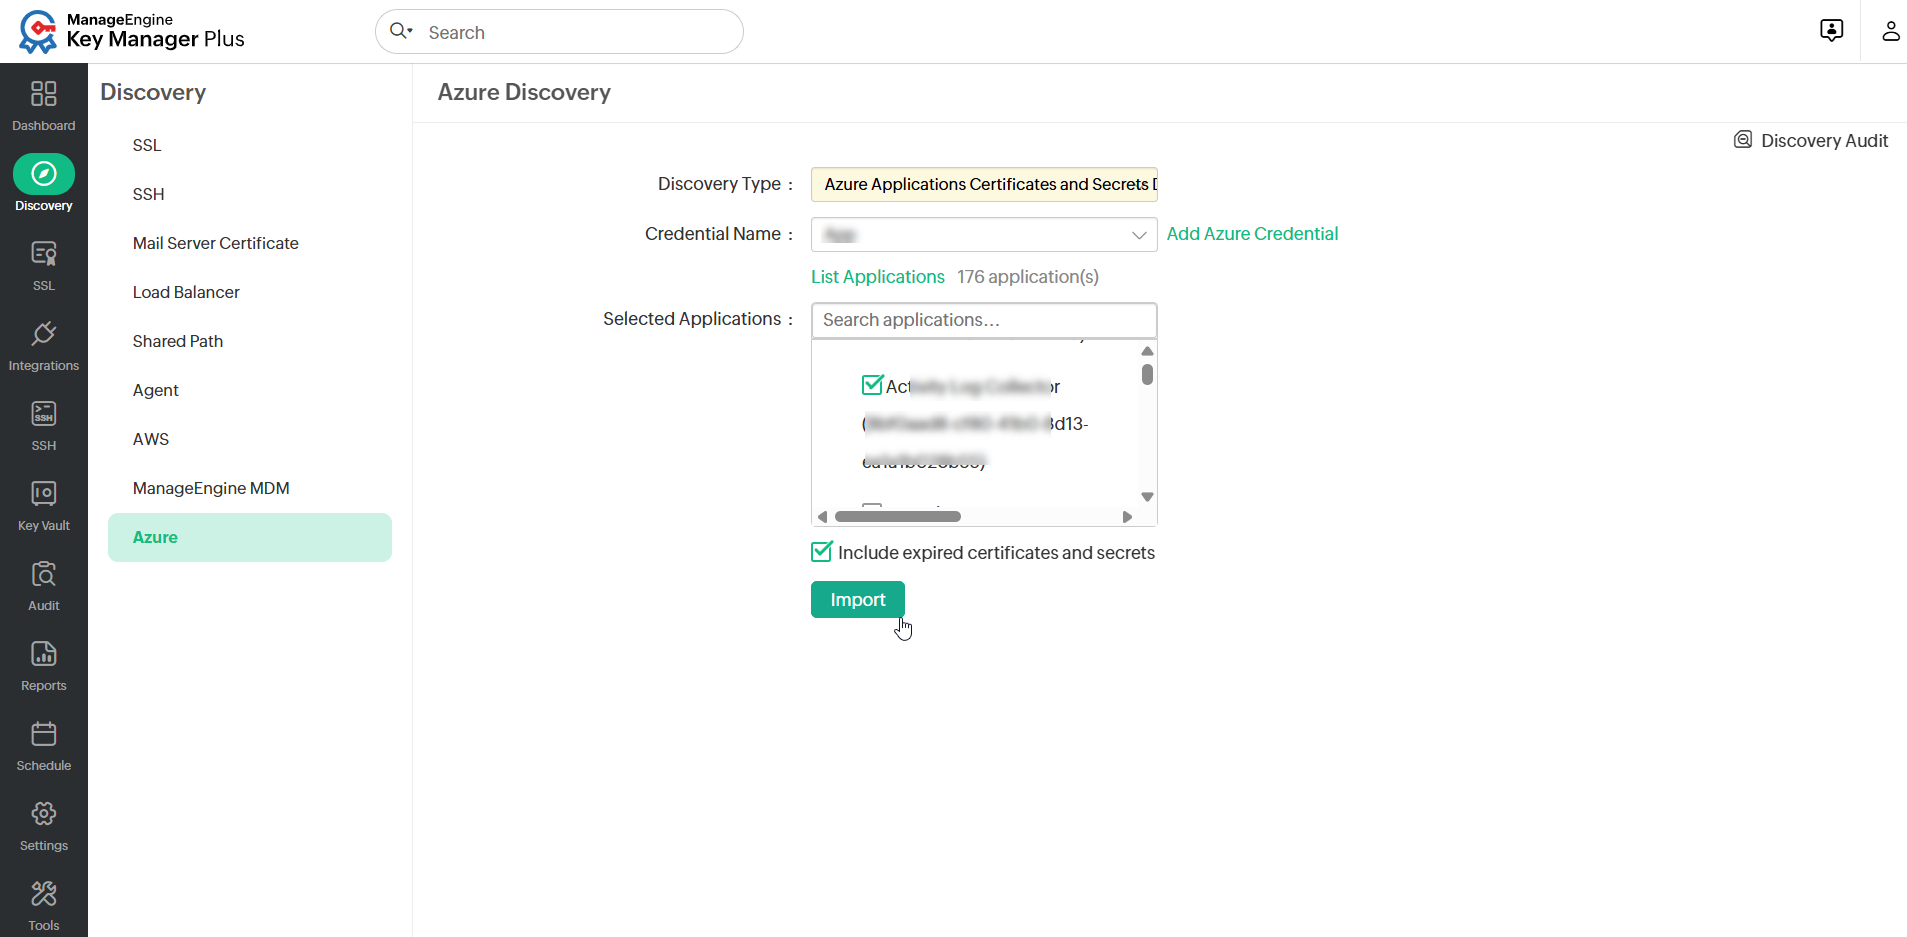Screen dimensions: 1907x937
Task: Click the Azure Discovery heading
Action: (524, 92)
